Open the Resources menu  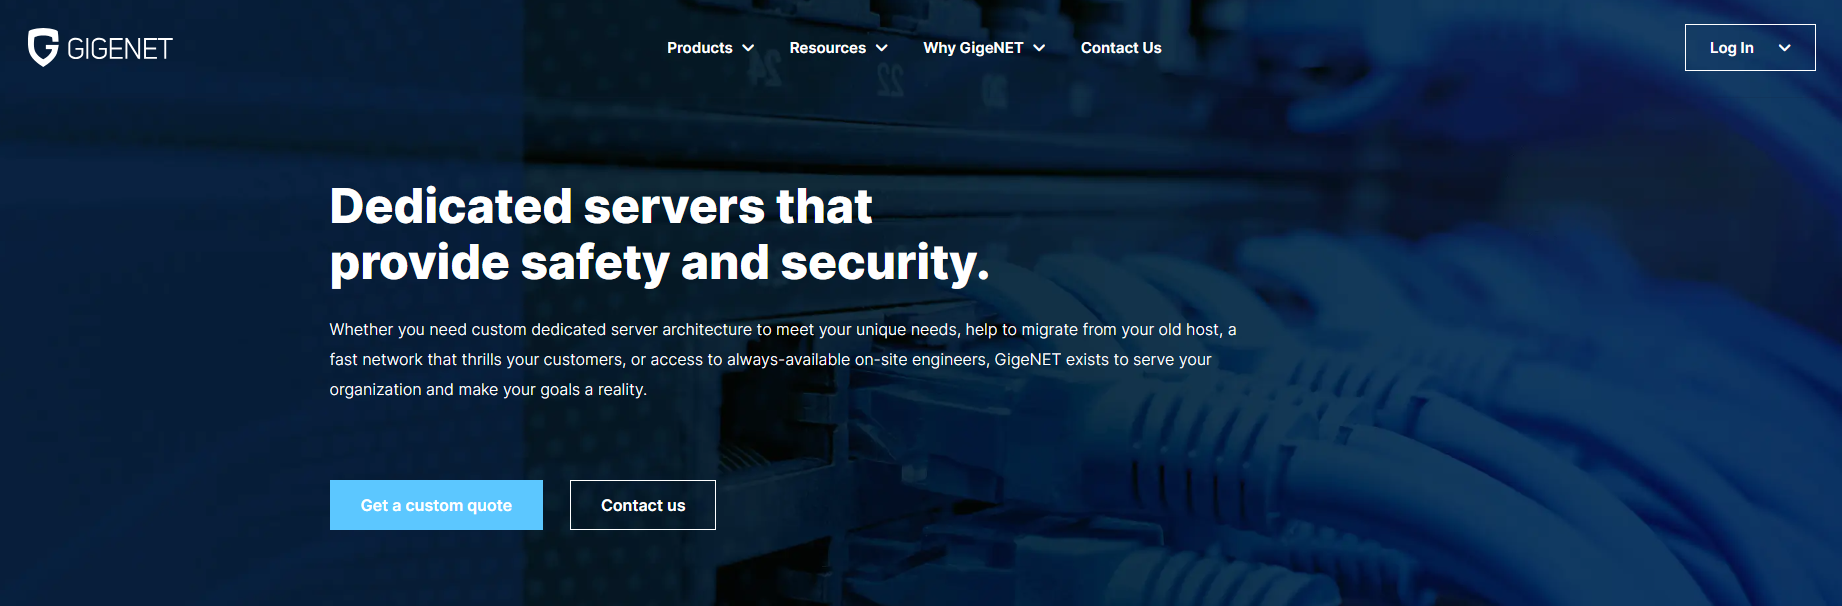[828, 48]
